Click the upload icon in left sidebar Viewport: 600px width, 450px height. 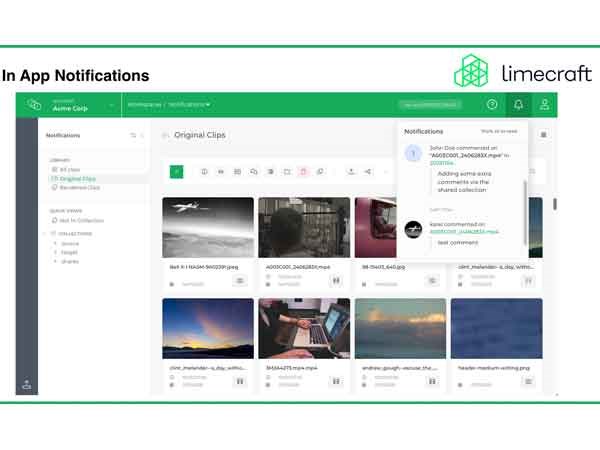coord(28,386)
